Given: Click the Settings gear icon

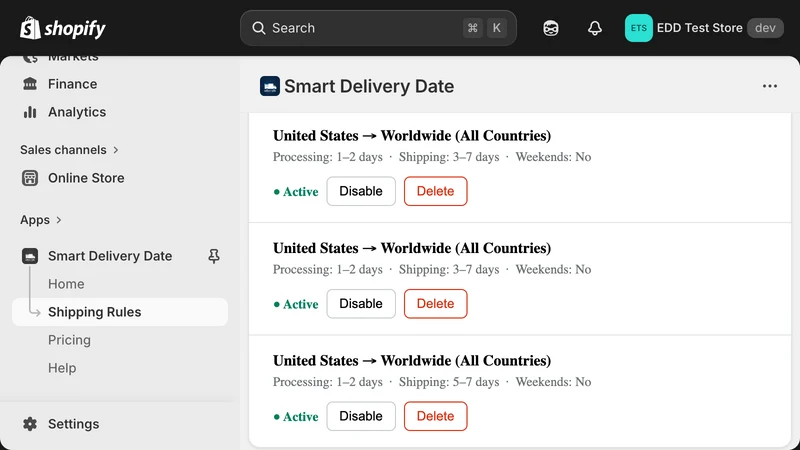Looking at the screenshot, I should pos(30,424).
